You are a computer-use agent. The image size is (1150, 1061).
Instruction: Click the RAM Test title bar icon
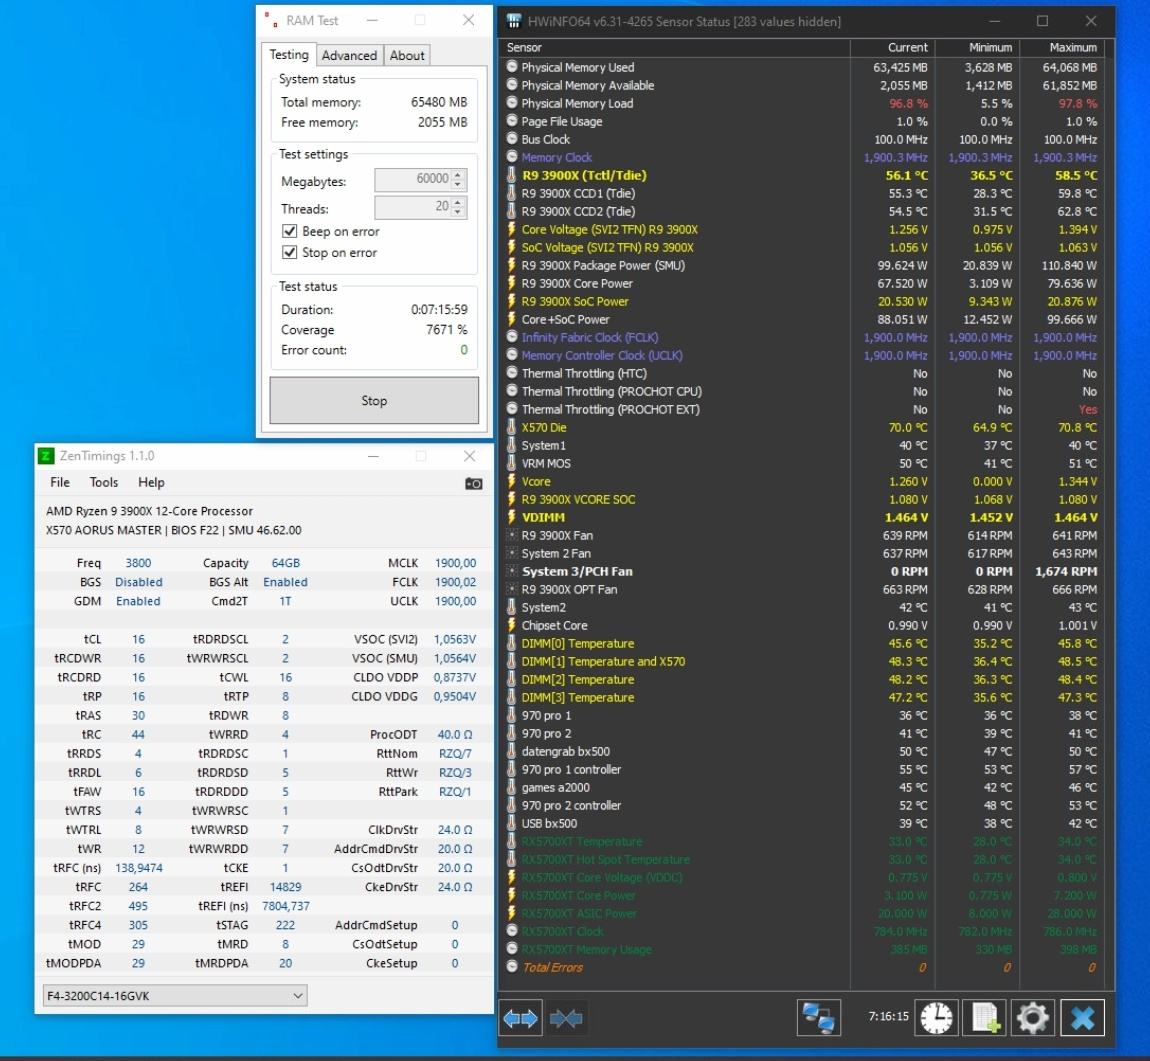(x=271, y=20)
